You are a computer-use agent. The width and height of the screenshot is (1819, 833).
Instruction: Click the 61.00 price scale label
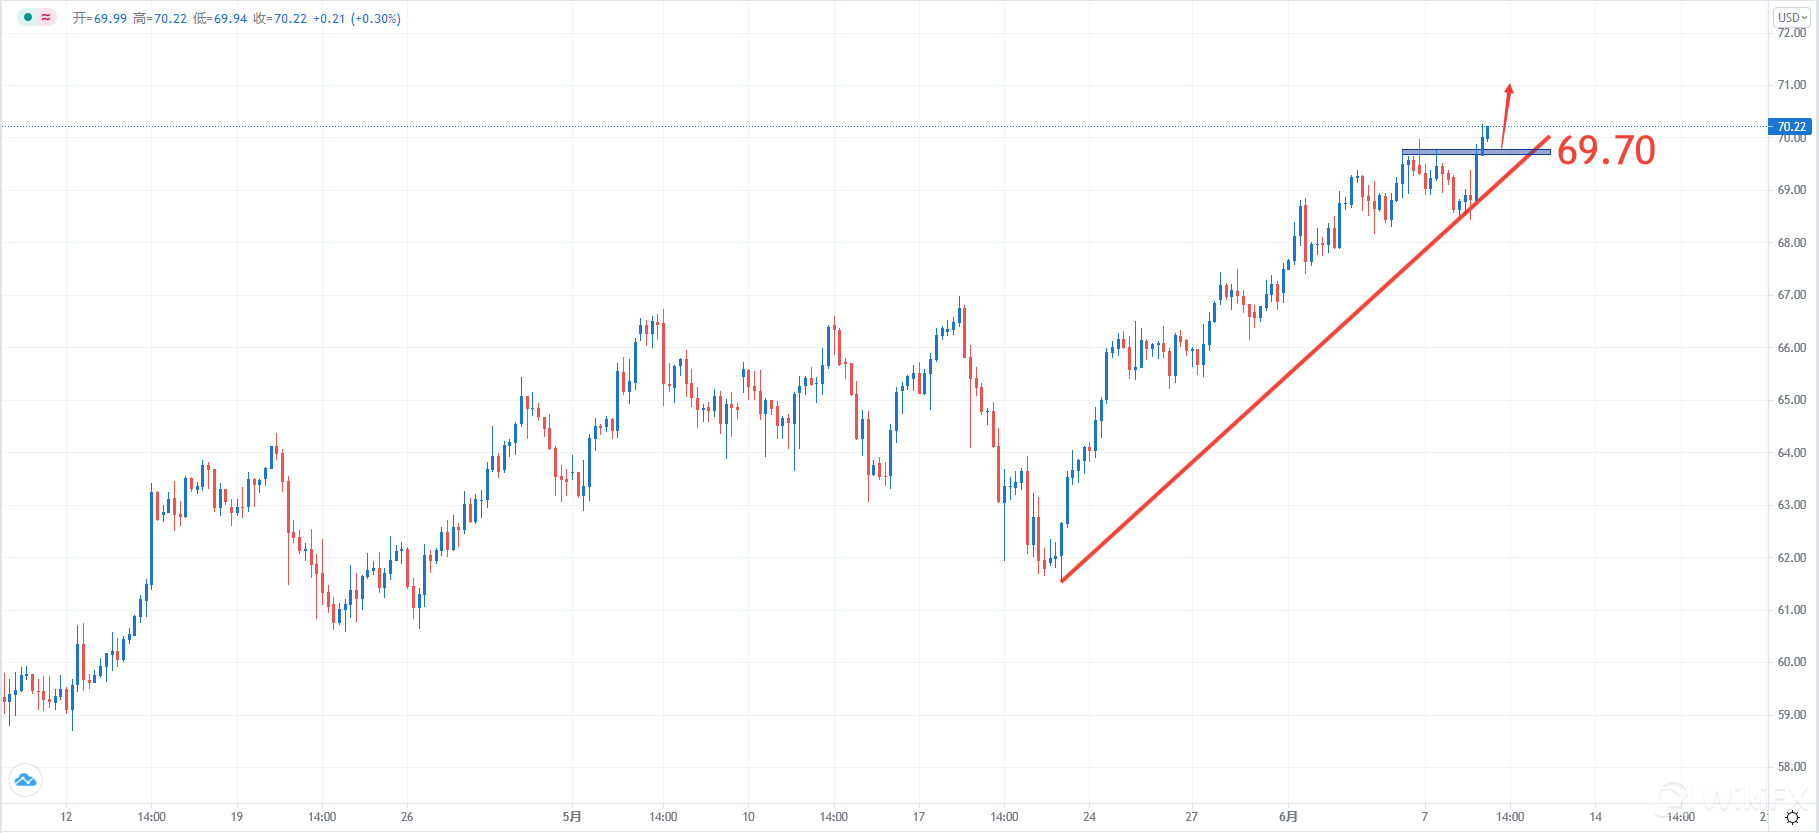1791,610
